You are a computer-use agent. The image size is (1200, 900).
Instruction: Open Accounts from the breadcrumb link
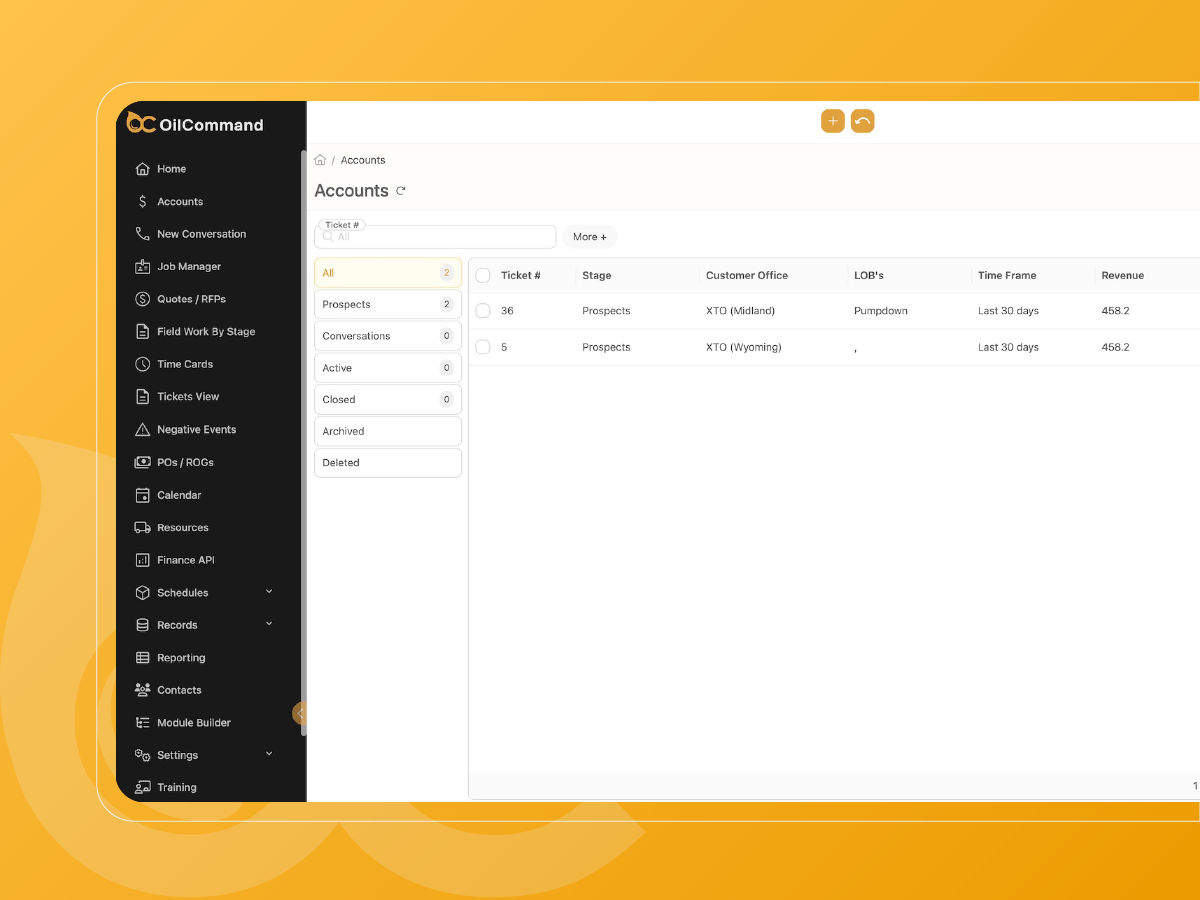pos(363,160)
